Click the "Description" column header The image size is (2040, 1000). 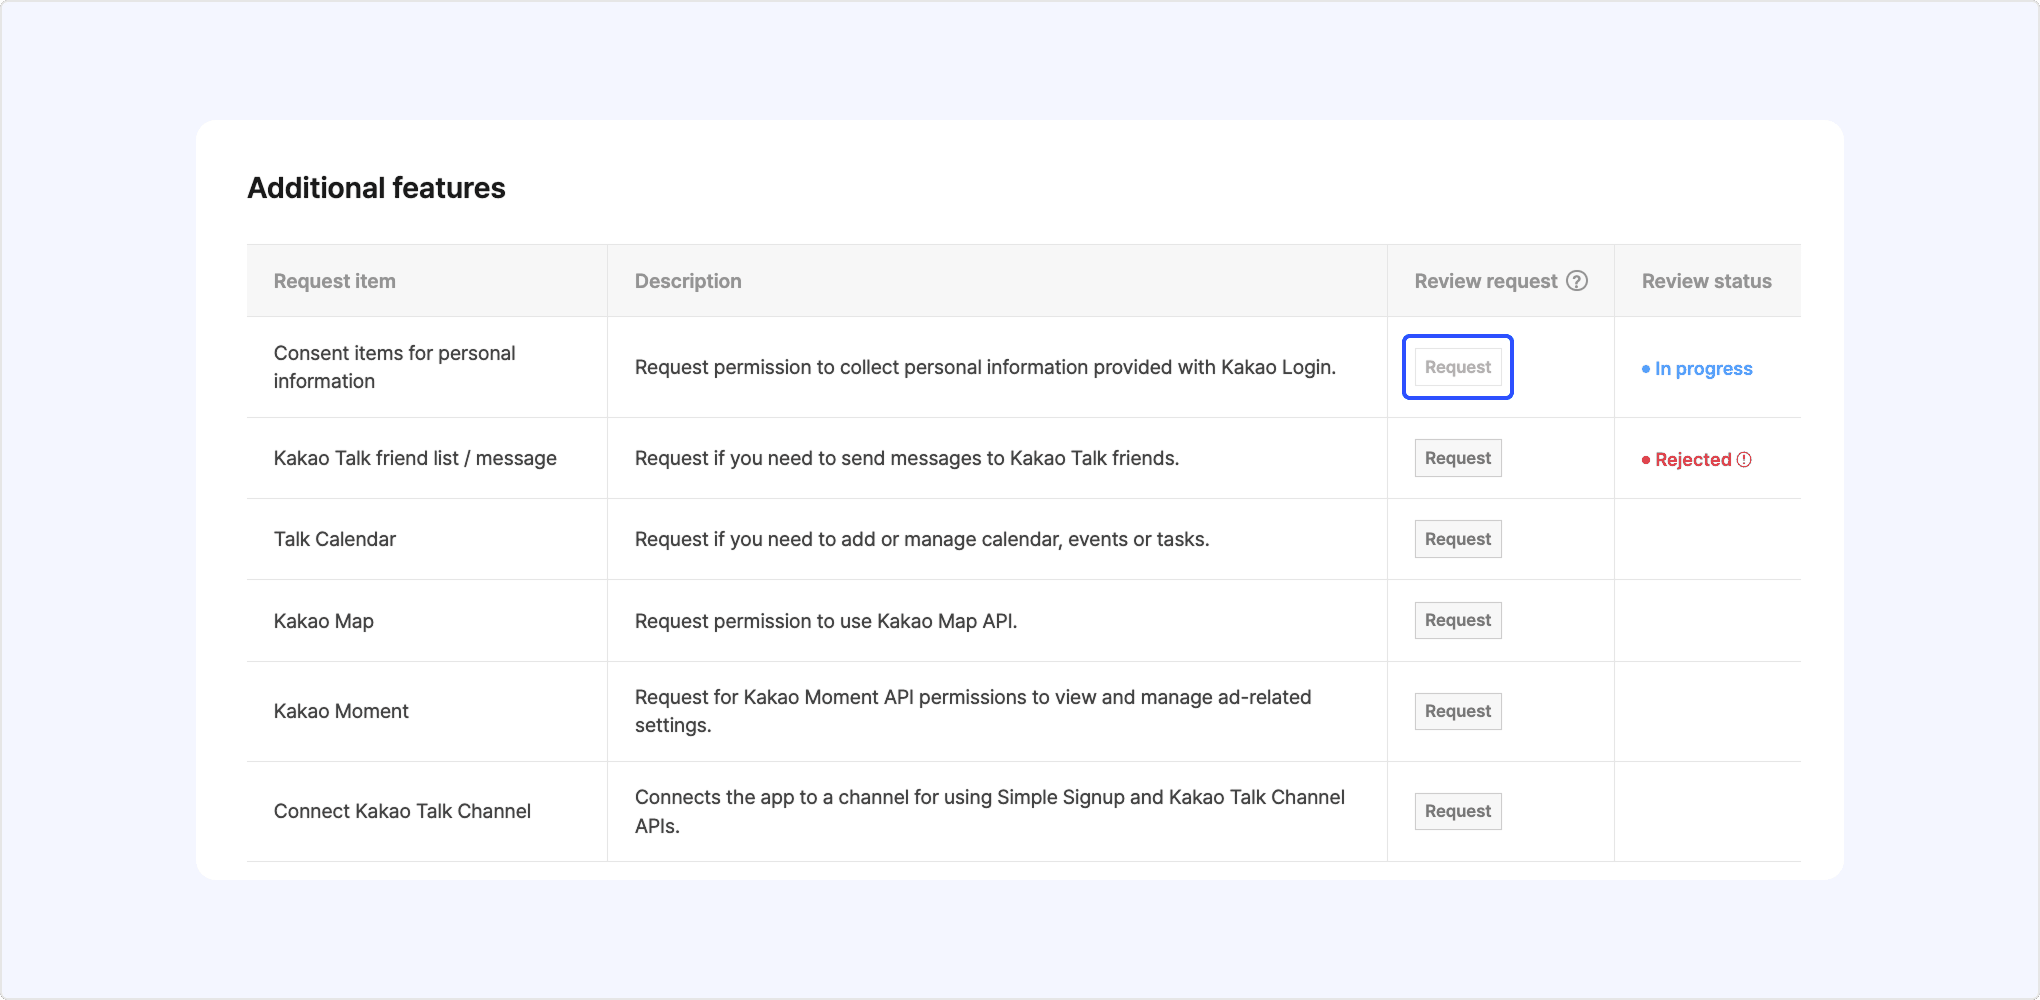pos(688,281)
